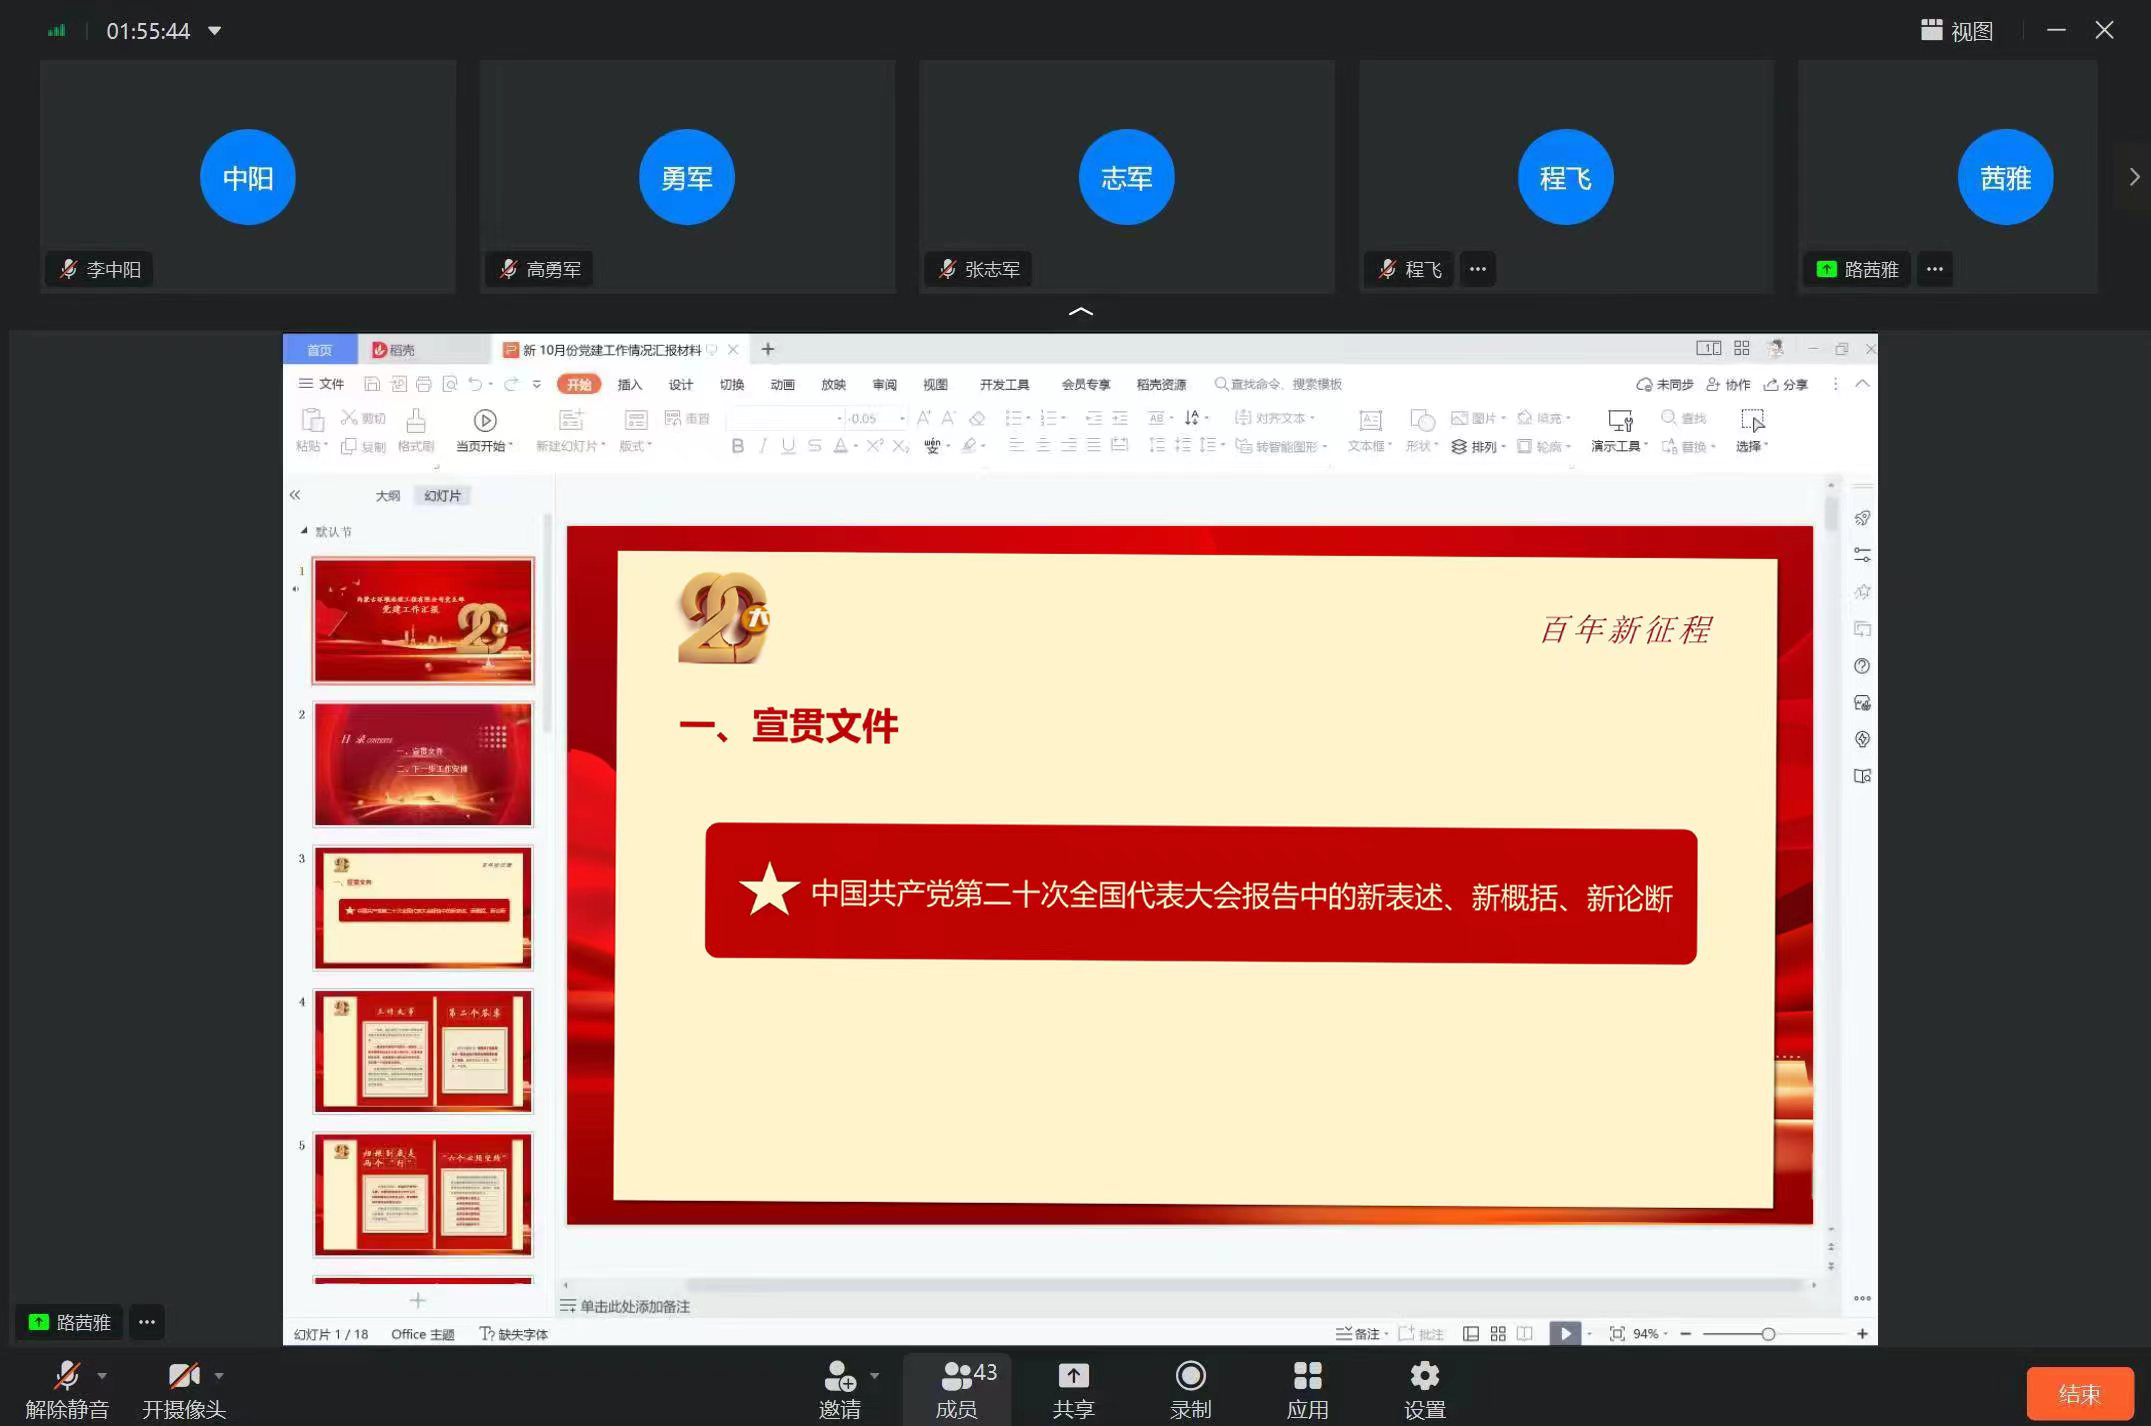Click the search commands field 查找命令
The width and height of the screenshot is (2151, 1426).
(1278, 384)
